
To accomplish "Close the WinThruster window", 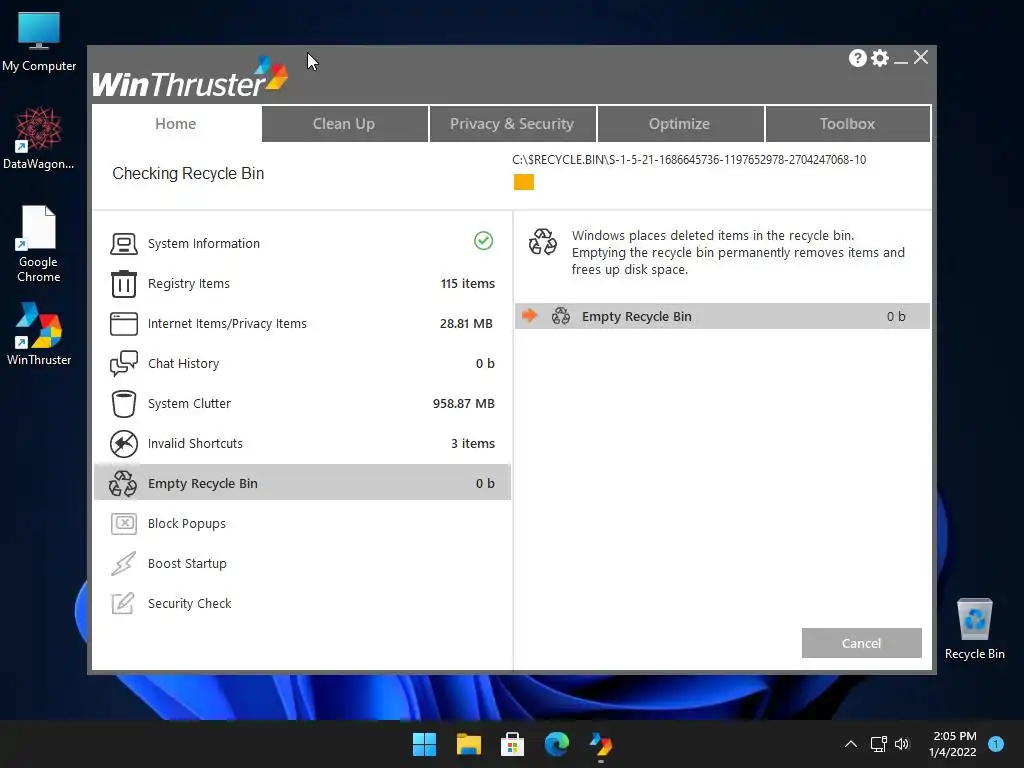I will coord(921,57).
